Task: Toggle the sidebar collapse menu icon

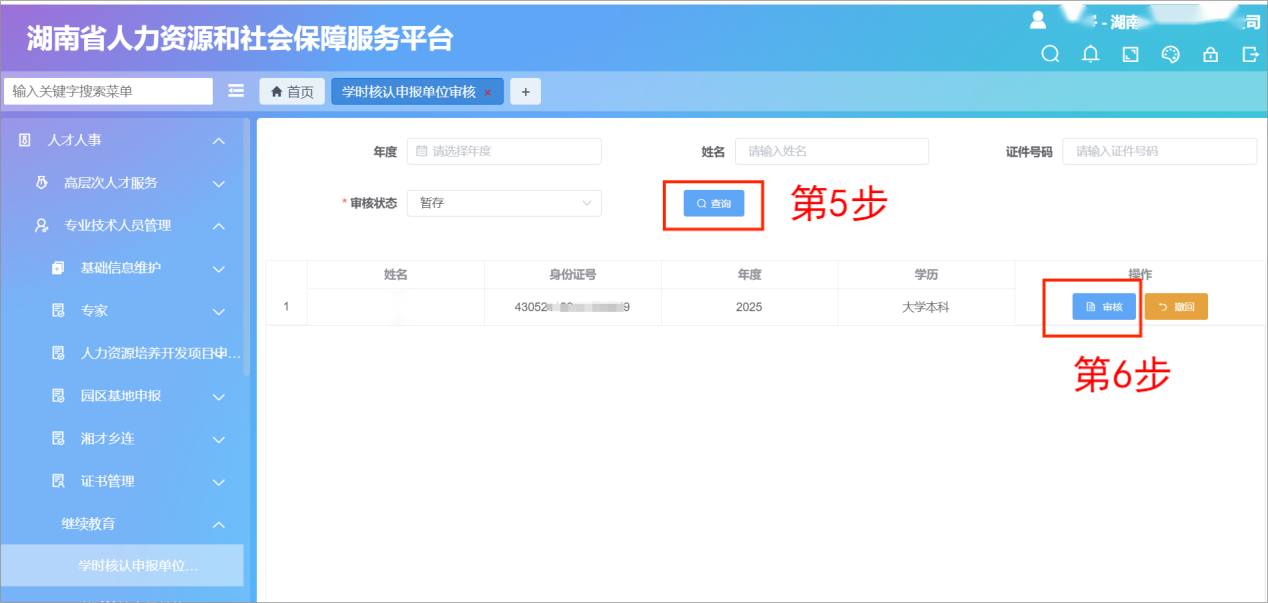Action: 236,91
